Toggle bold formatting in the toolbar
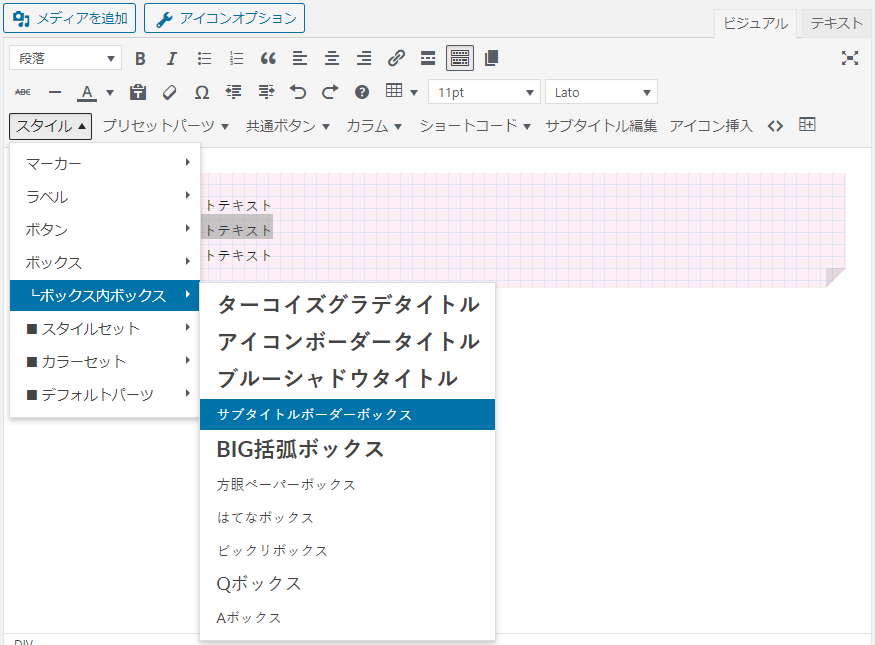The height and width of the screenshot is (645, 875). (140, 58)
